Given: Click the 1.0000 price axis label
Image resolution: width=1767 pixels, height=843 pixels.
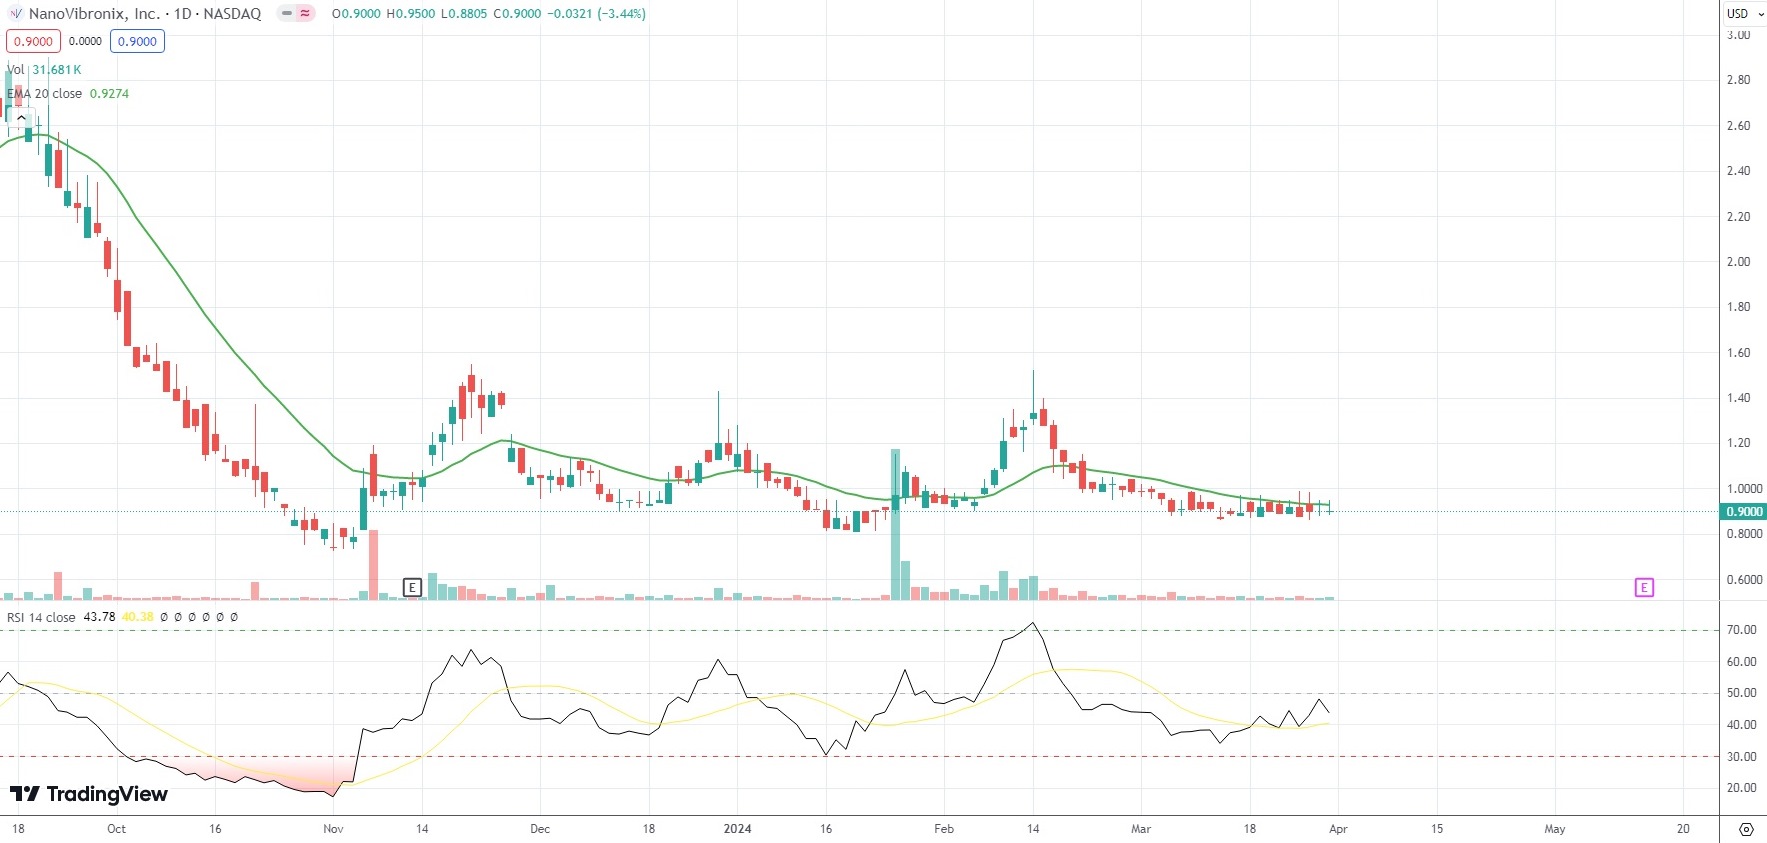Looking at the screenshot, I should click(1744, 489).
